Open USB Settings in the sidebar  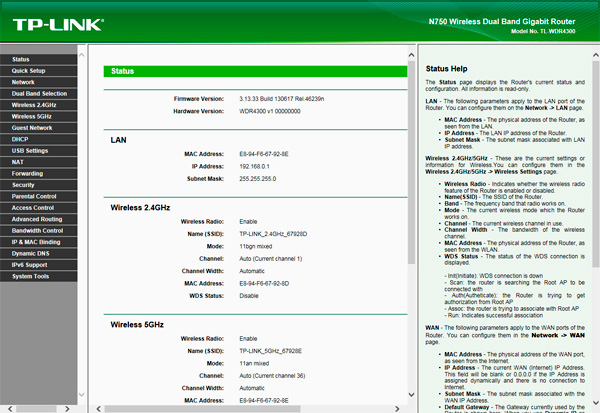coord(30,150)
